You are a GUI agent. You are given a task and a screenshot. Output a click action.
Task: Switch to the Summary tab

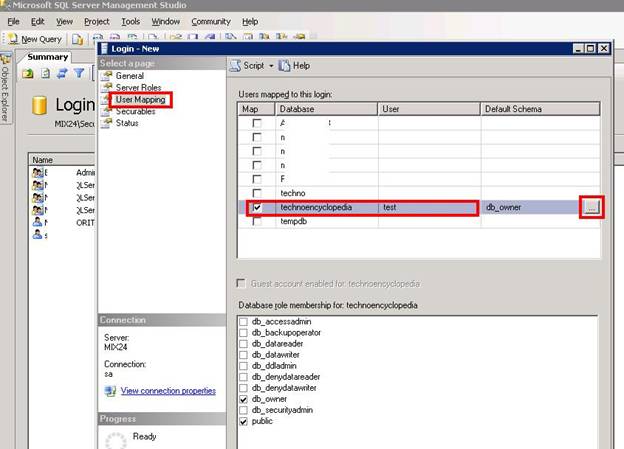(x=47, y=57)
